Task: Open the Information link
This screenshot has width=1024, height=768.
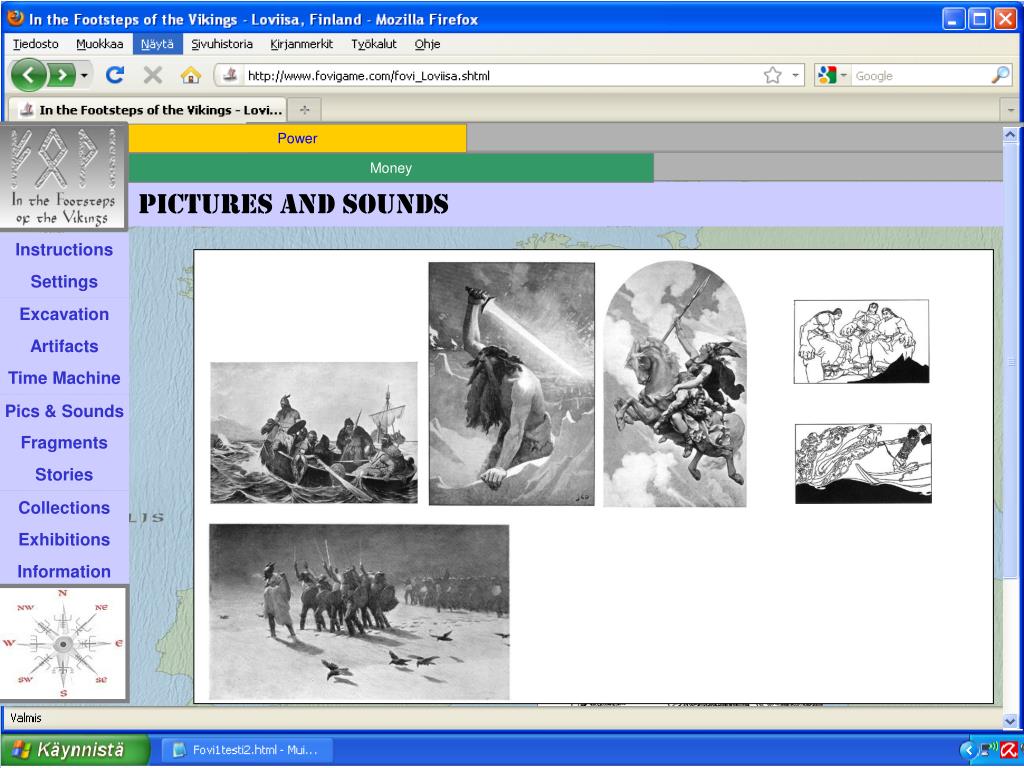Action: (64, 571)
